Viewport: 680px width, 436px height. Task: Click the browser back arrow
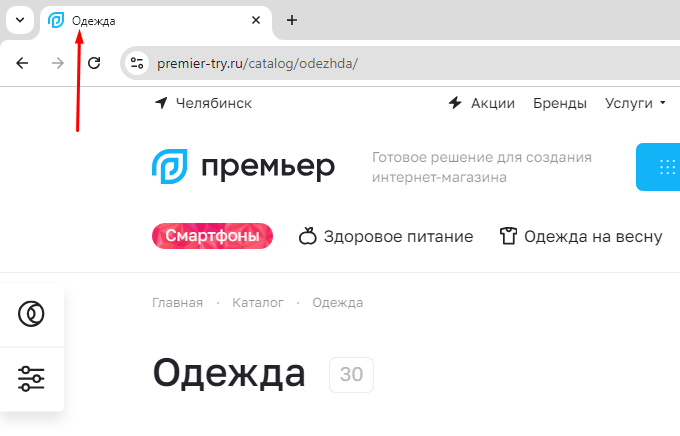pos(22,63)
